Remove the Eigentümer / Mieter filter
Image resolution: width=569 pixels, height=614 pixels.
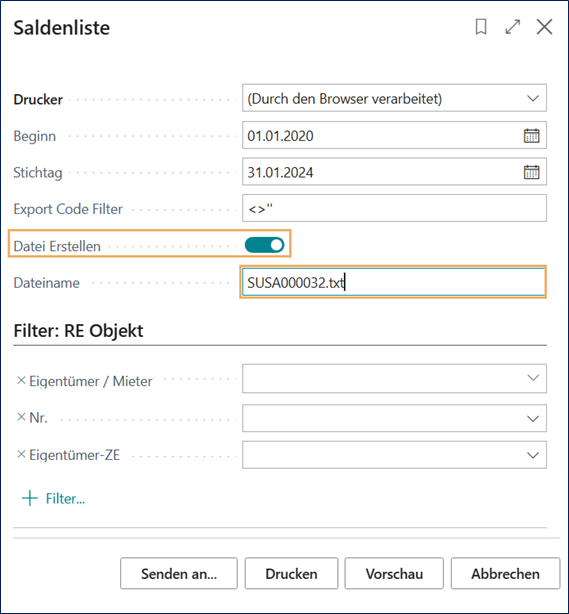pos(21,380)
